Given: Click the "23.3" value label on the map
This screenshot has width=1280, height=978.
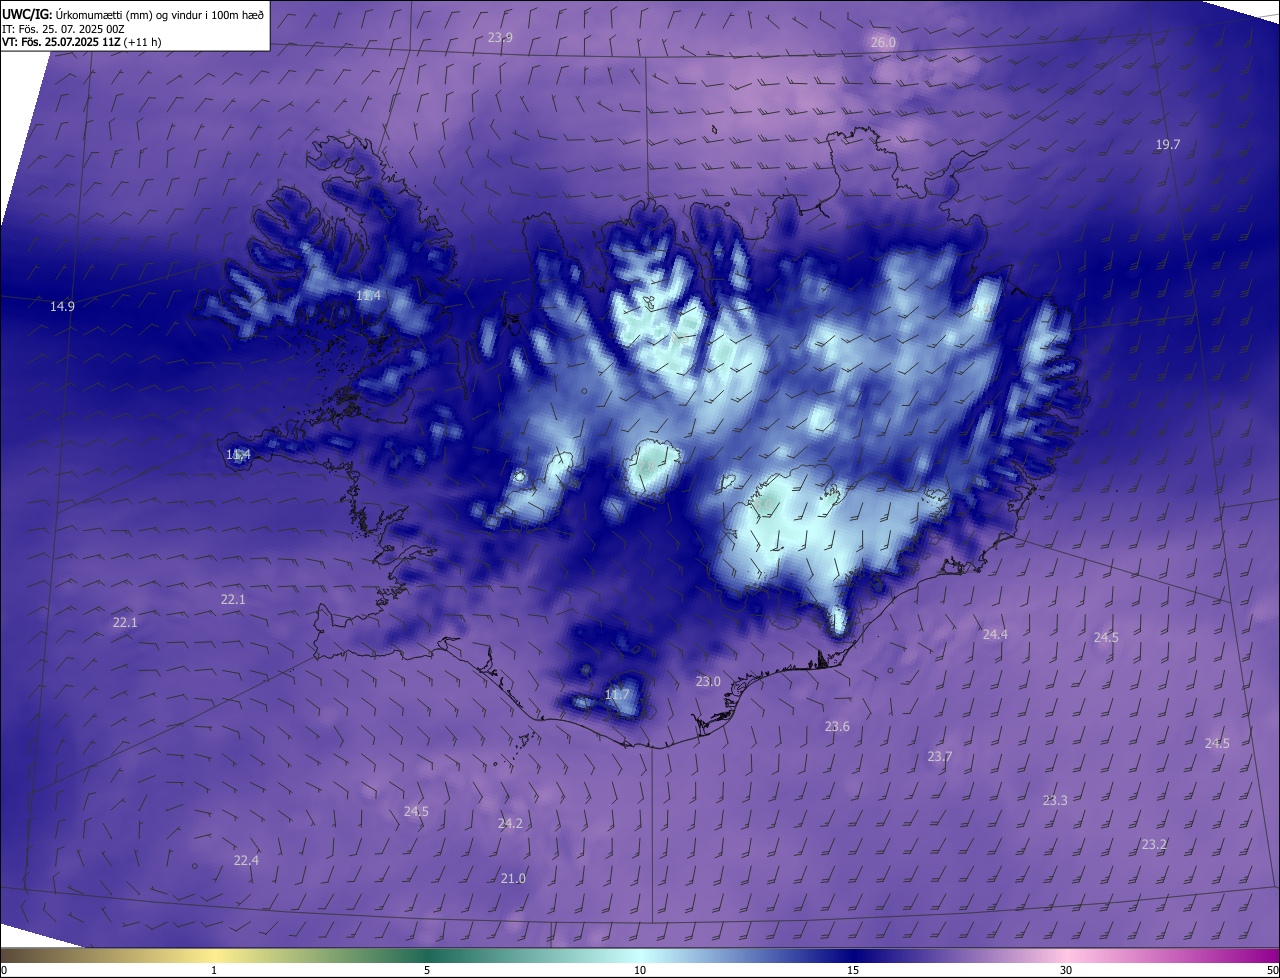Looking at the screenshot, I should (x=1055, y=801).
